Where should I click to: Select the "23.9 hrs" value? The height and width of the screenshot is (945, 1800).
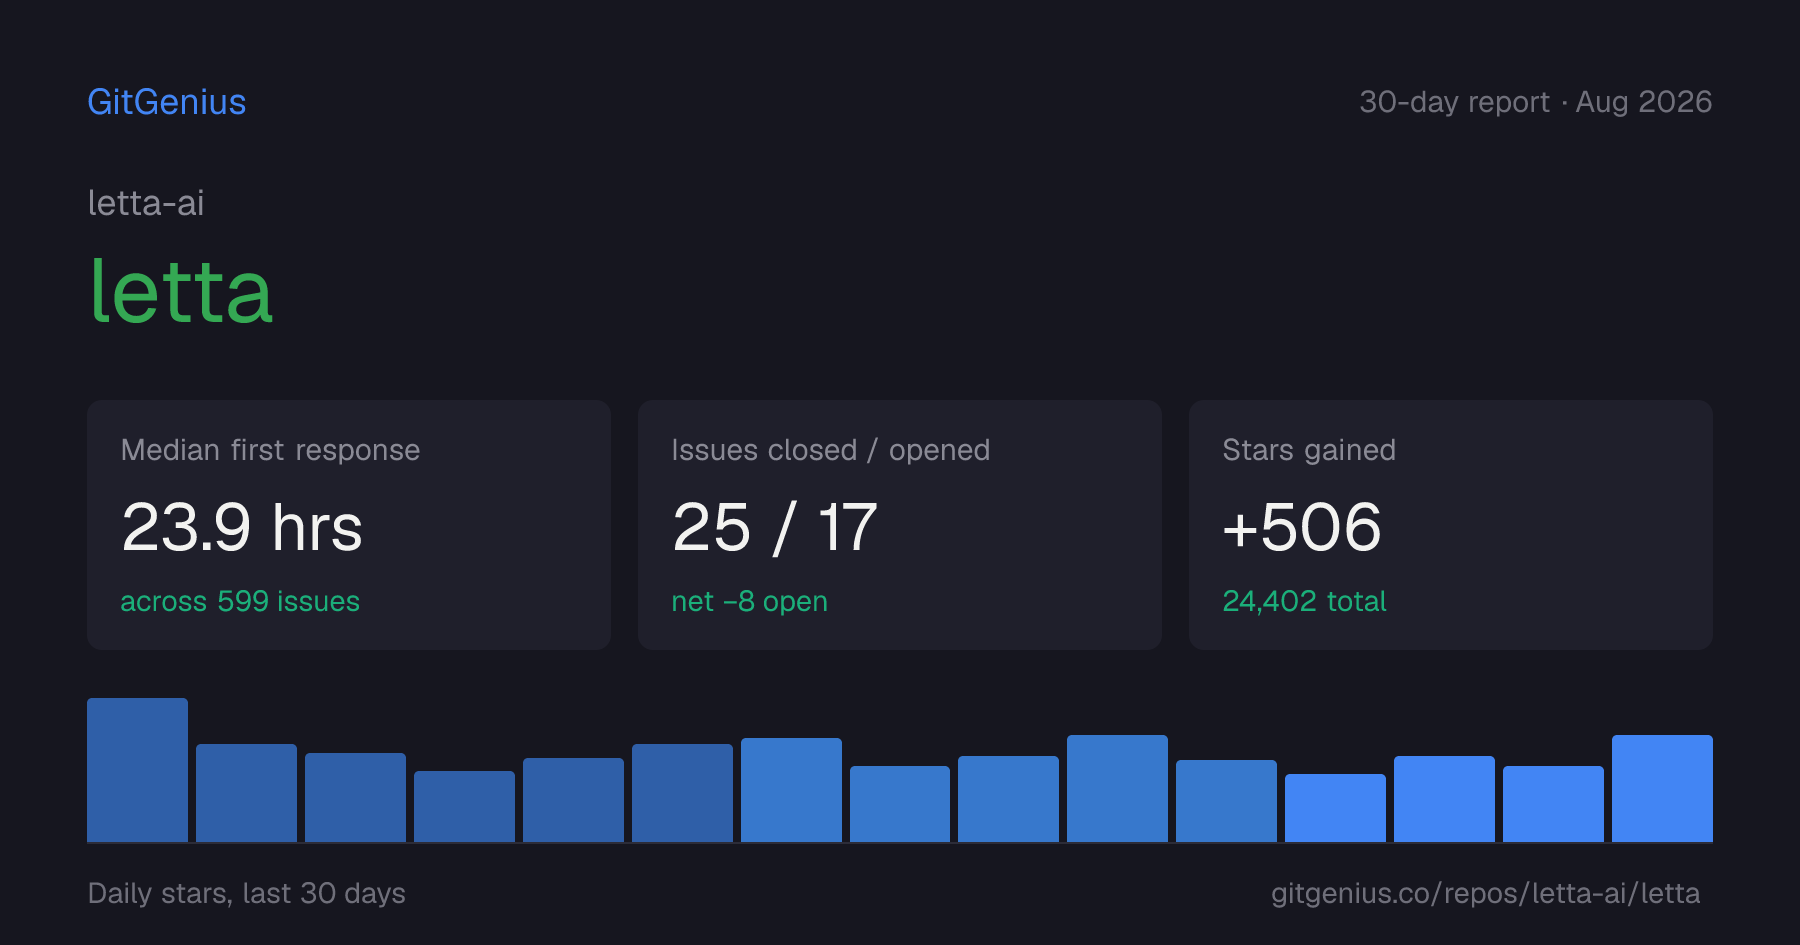click(x=242, y=527)
